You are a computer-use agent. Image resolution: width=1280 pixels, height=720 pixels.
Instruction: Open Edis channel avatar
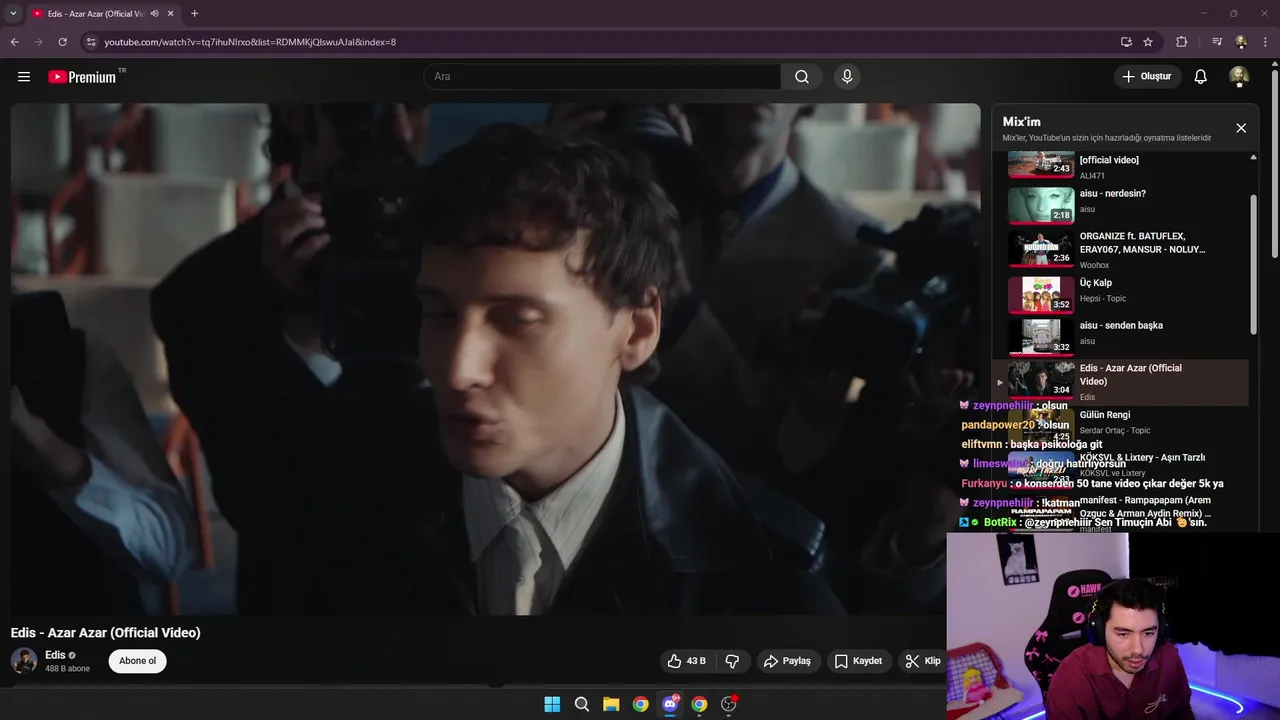coord(24,661)
